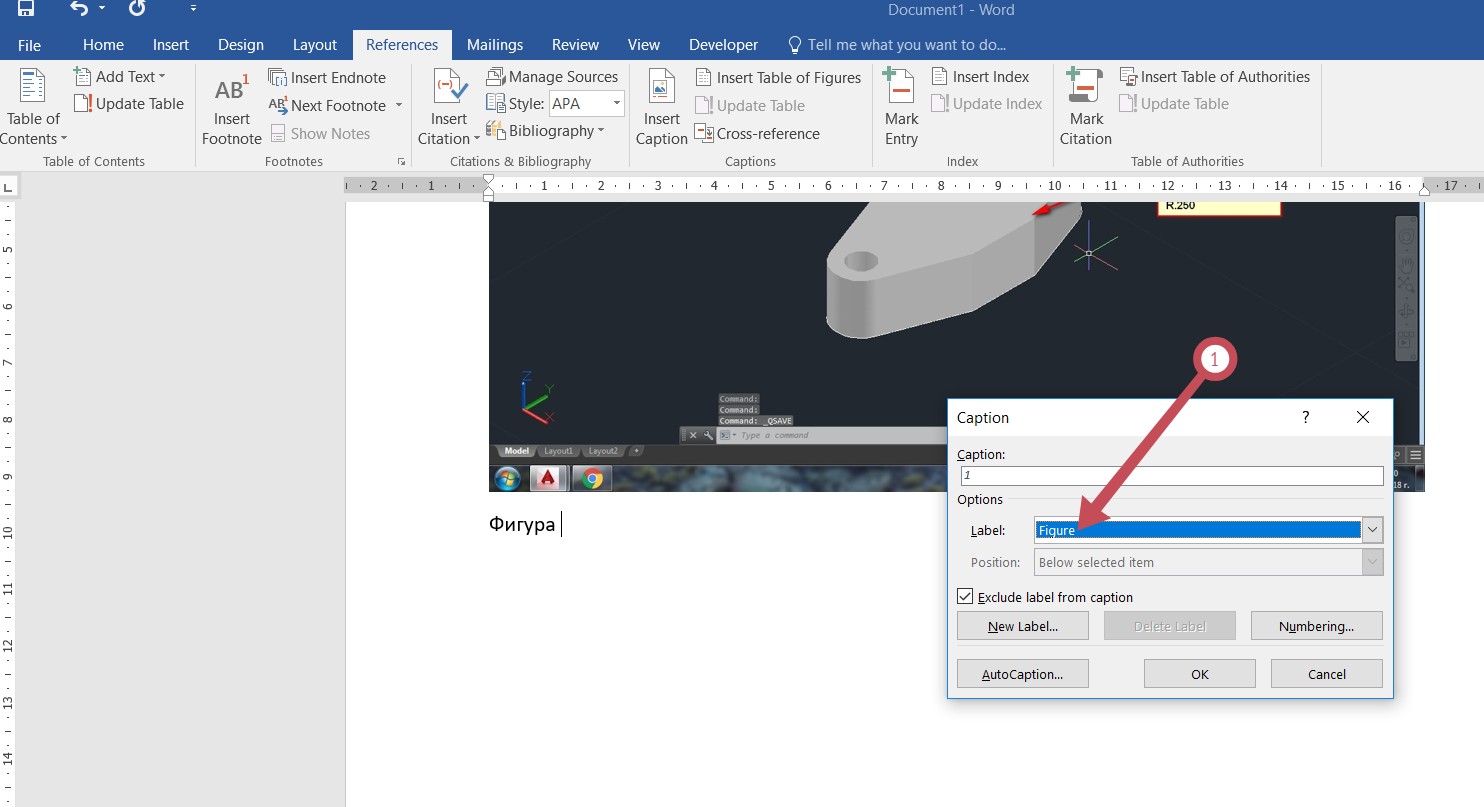1484x807 pixels.
Task: Toggle Exclude label from caption checkbox
Action: [x=965, y=597]
